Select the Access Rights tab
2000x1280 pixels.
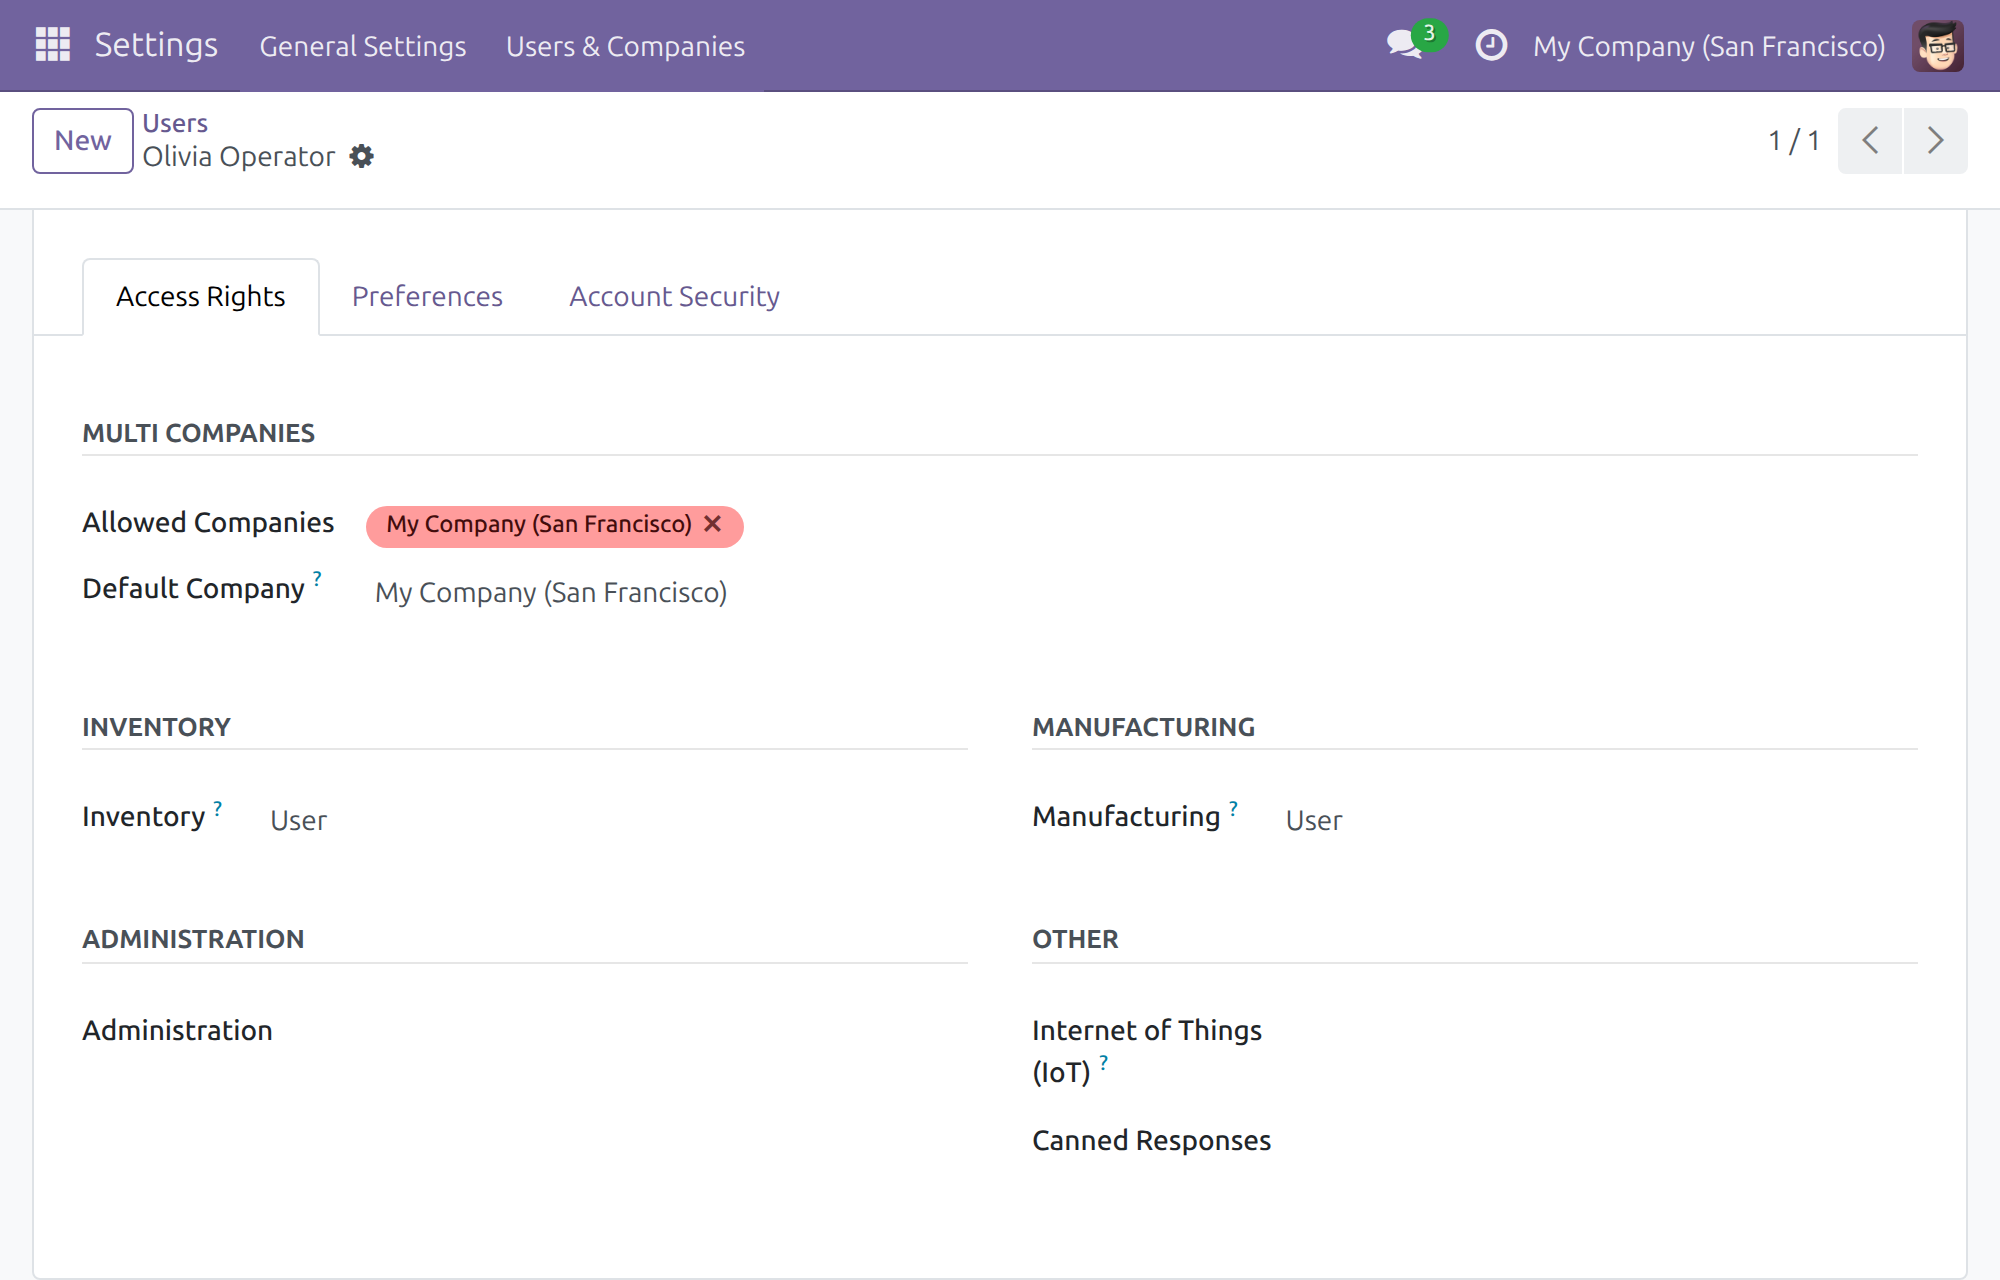[x=201, y=297]
